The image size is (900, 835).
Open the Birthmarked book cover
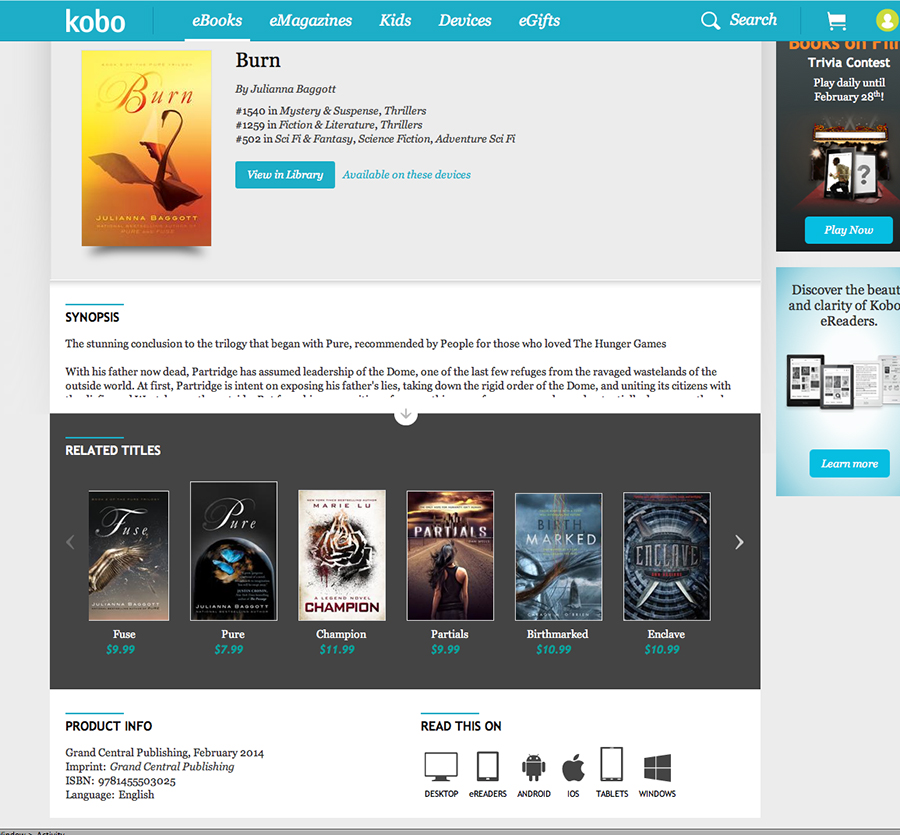point(558,557)
